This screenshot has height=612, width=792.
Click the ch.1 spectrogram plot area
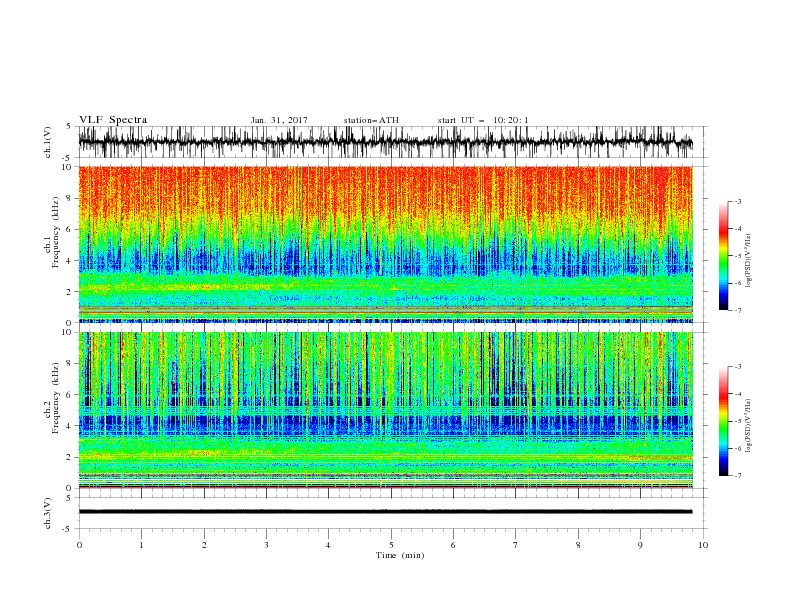pos(385,244)
